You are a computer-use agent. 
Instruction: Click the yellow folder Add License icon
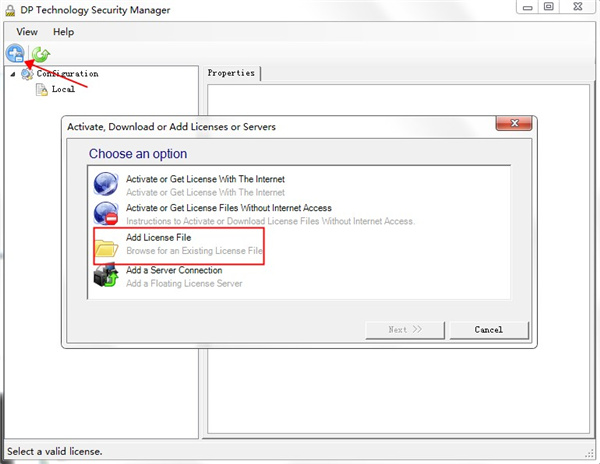pyautogui.click(x=106, y=248)
